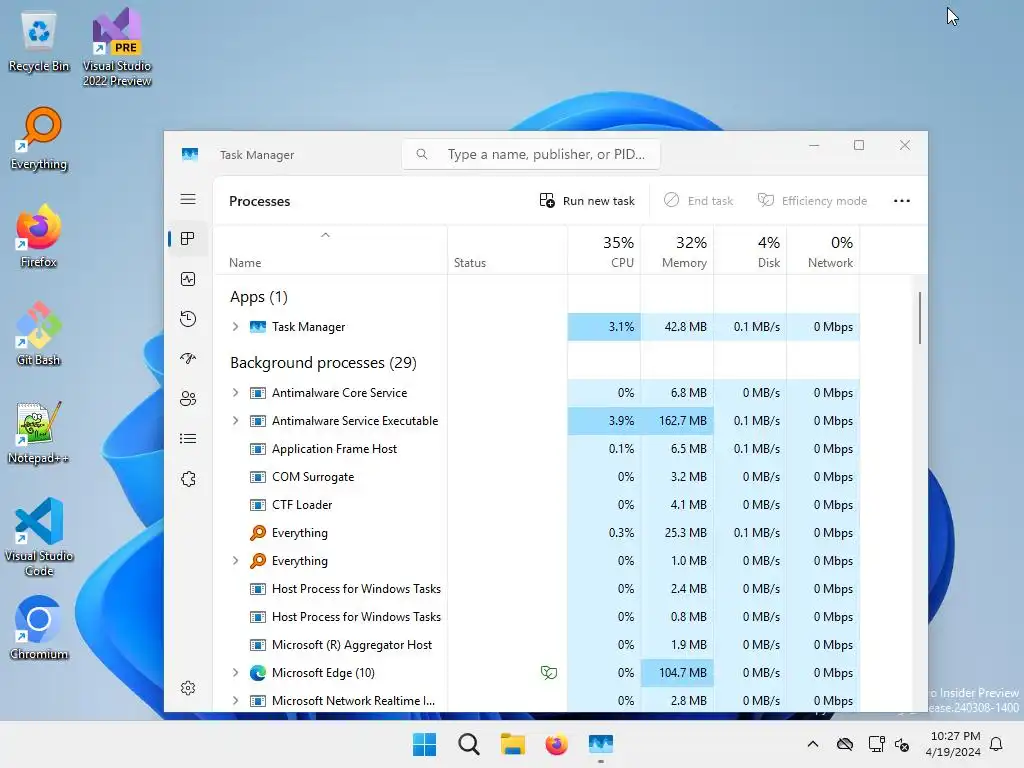Click the efficiency mode leaf icon on Microsoft Edge row
The image size is (1024, 768).
(x=549, y=673)
